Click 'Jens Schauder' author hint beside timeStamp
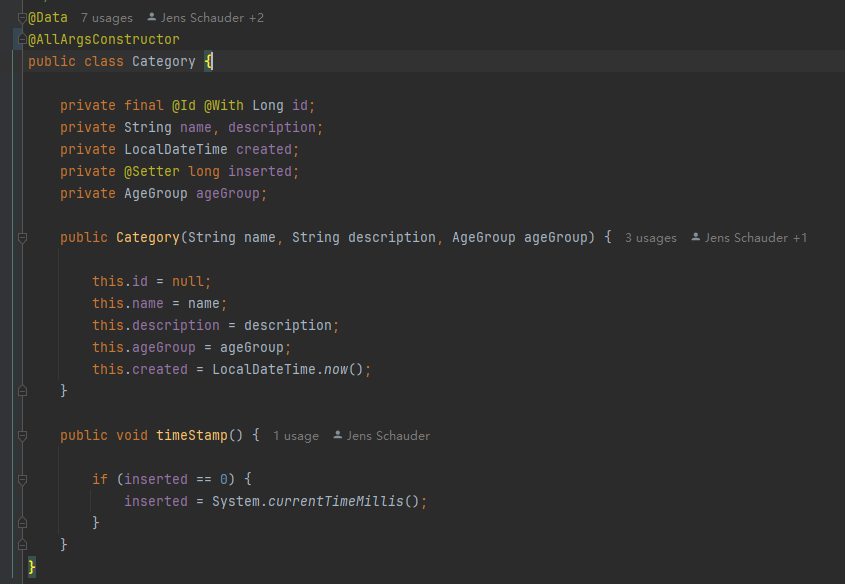 388,436
